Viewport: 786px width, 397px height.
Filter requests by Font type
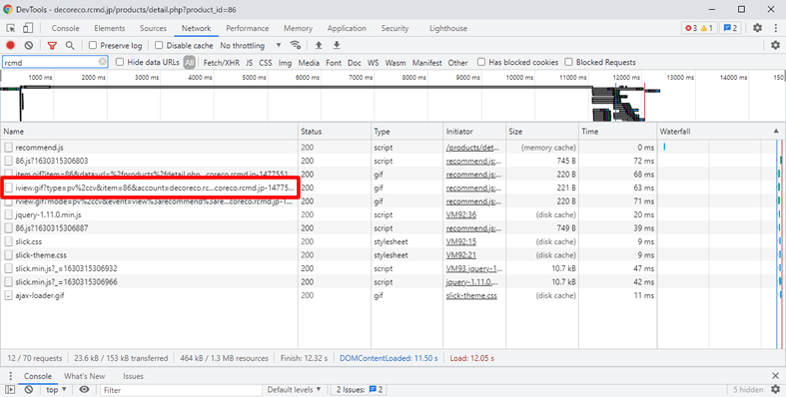[333, 63]
